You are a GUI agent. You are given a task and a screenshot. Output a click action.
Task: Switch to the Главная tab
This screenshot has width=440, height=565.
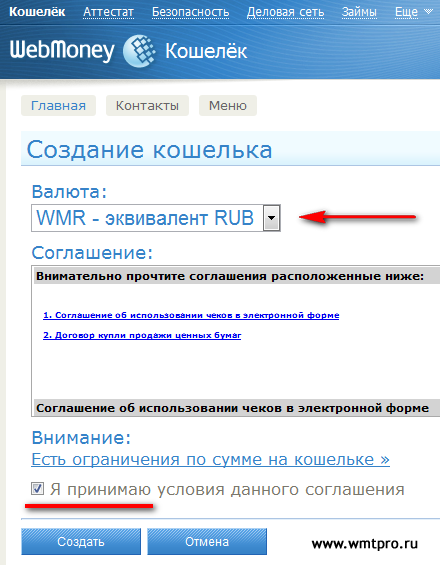[58, 106]
